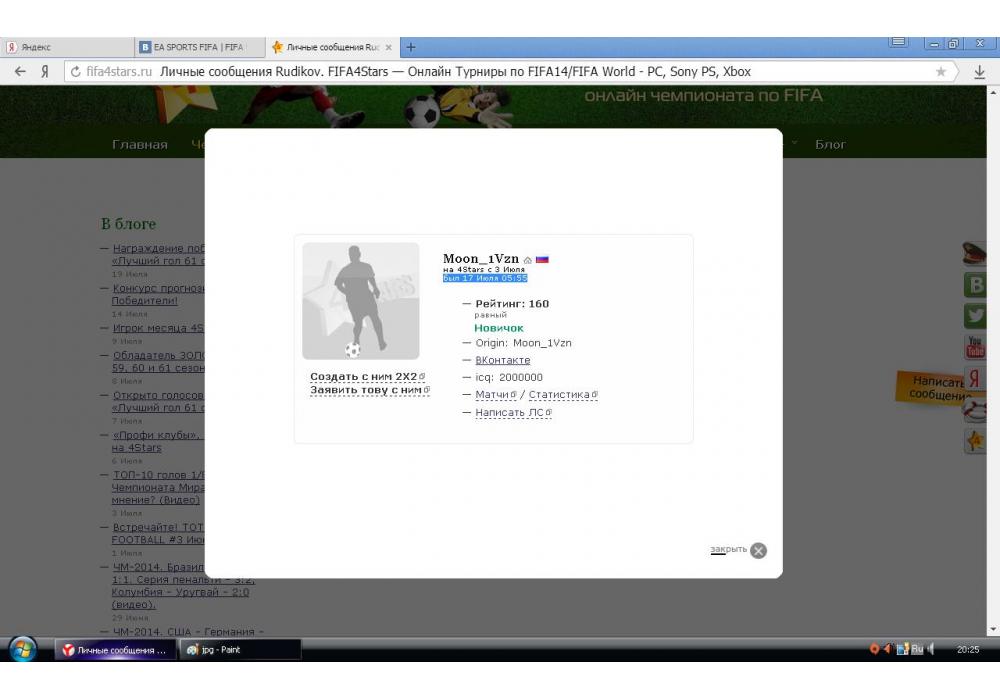Open the 'Статистика' link in profile
The image size is (1000, 700).
559,395
